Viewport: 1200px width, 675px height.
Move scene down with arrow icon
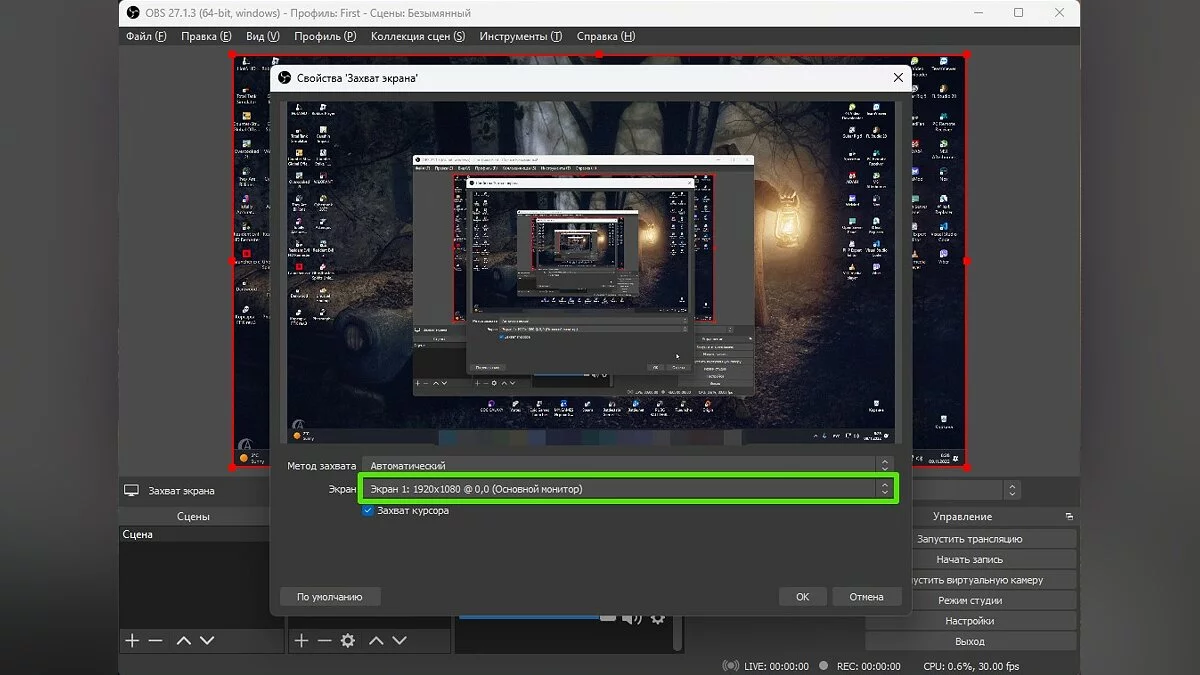pos(207,640)
